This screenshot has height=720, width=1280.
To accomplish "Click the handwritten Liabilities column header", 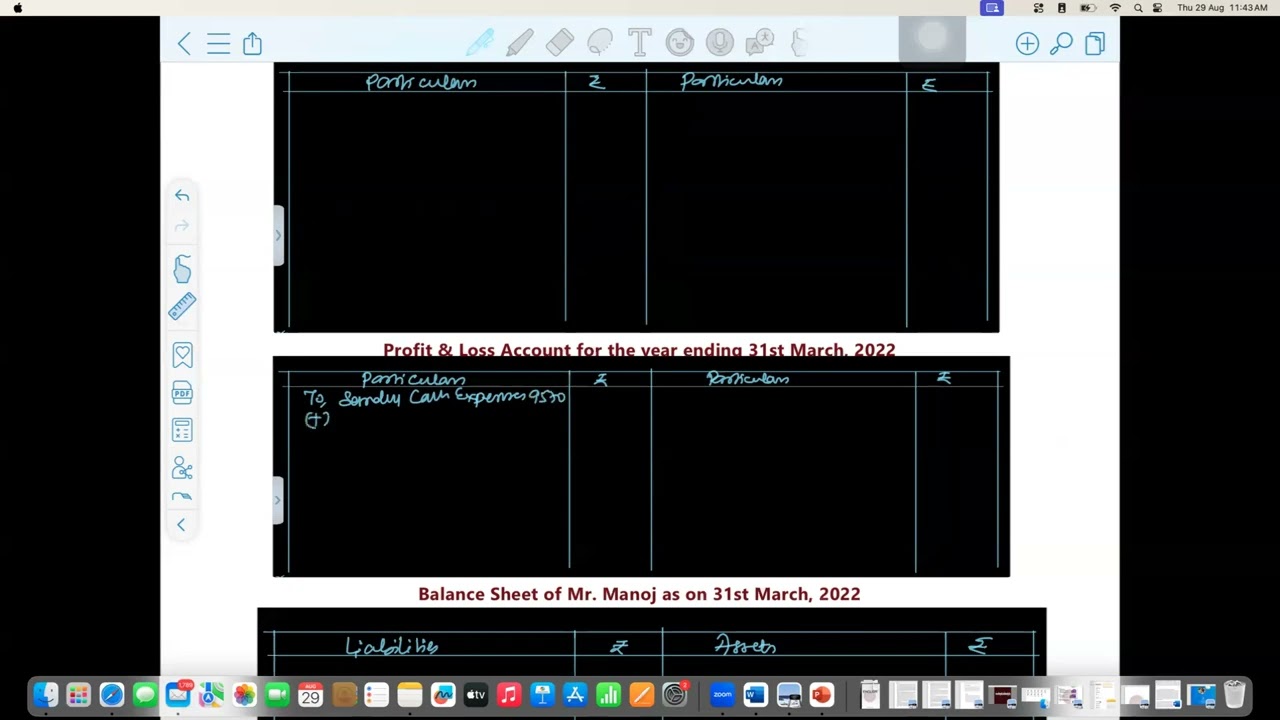I will coord(392,647).
